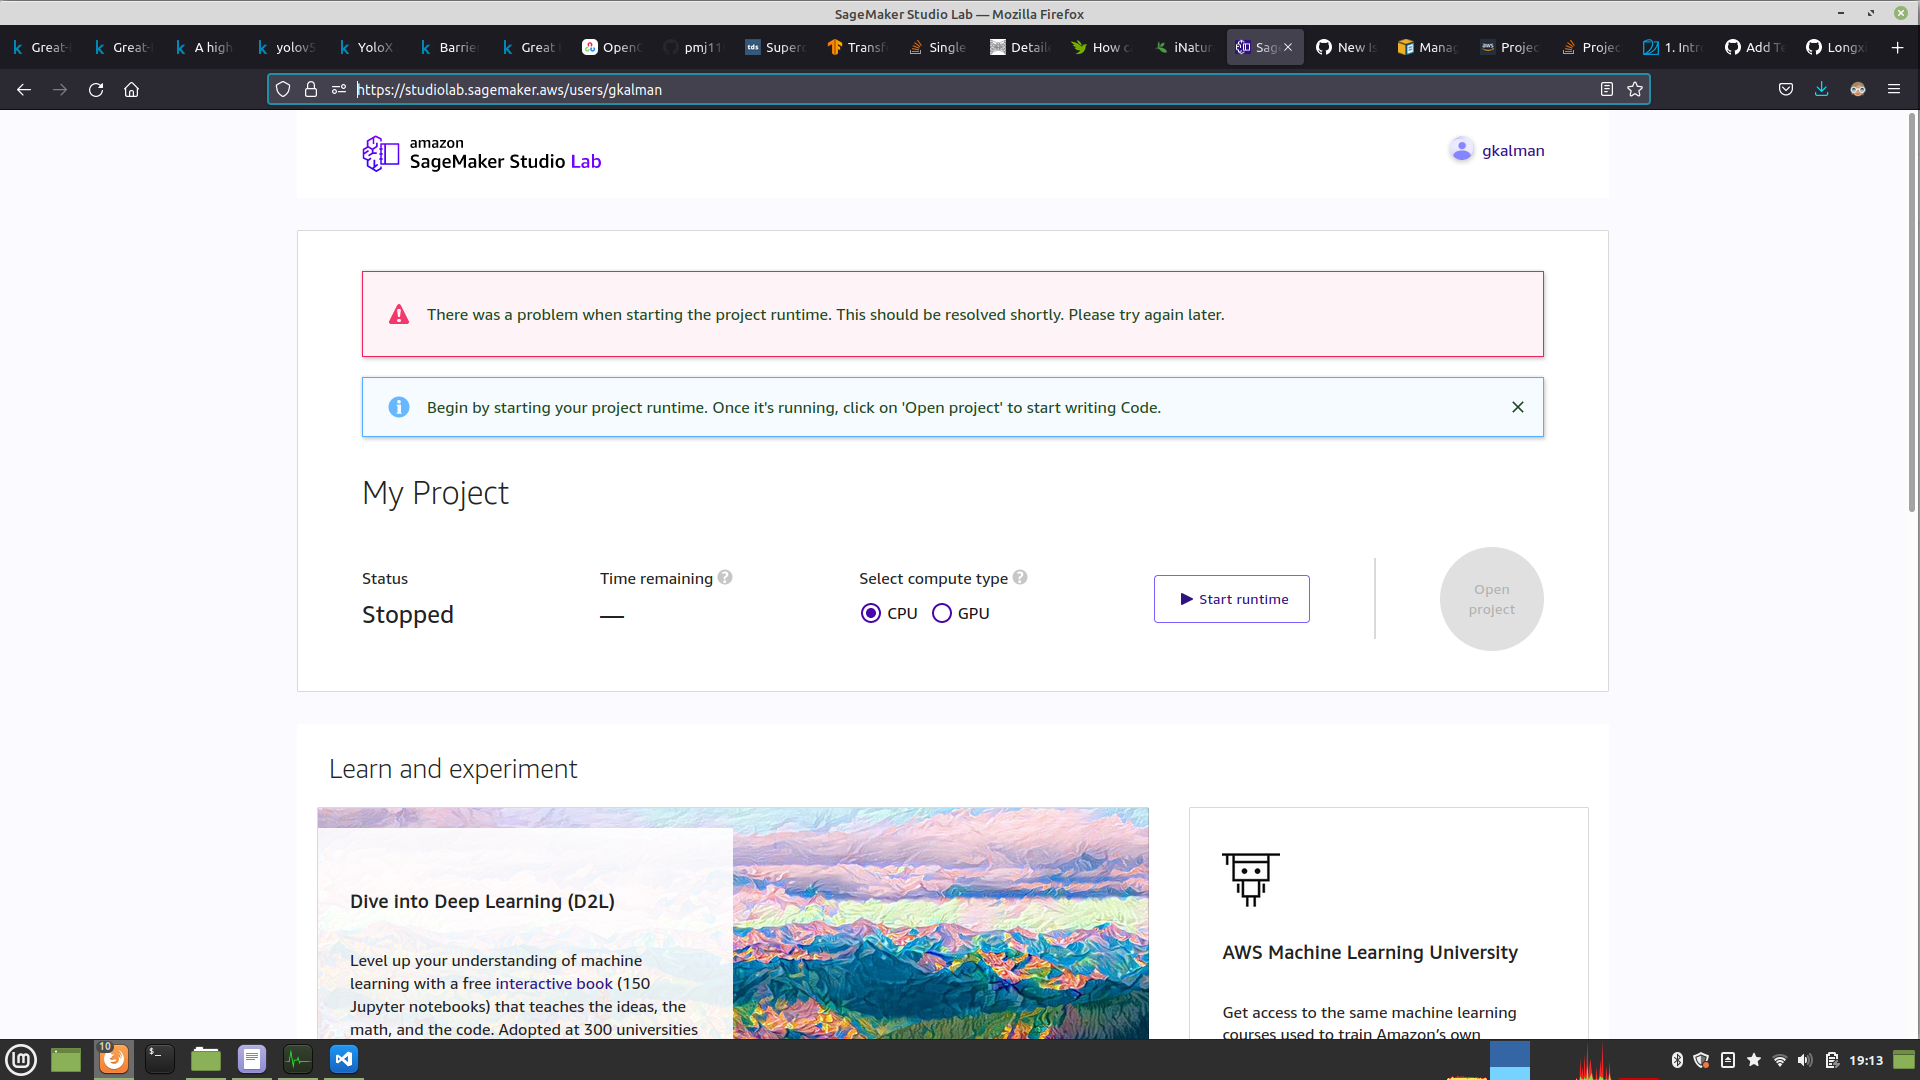The image size is (1920, 1080).
Task: Go to Firefox home page
Action: point(131,89)
